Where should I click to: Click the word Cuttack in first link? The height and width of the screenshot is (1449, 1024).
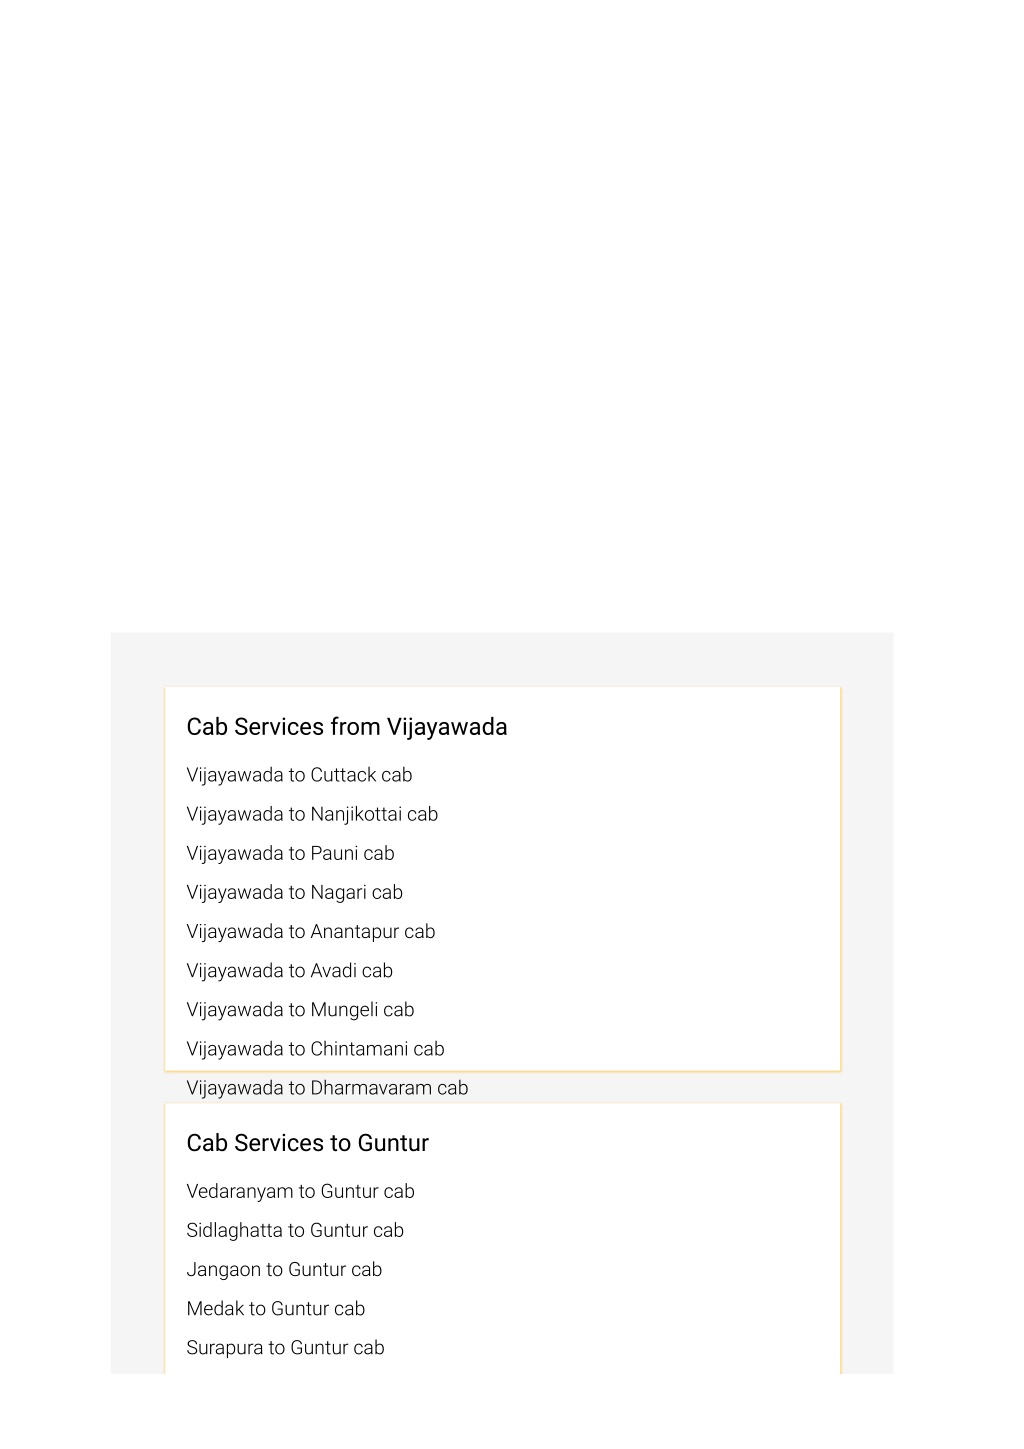point(343,775)
